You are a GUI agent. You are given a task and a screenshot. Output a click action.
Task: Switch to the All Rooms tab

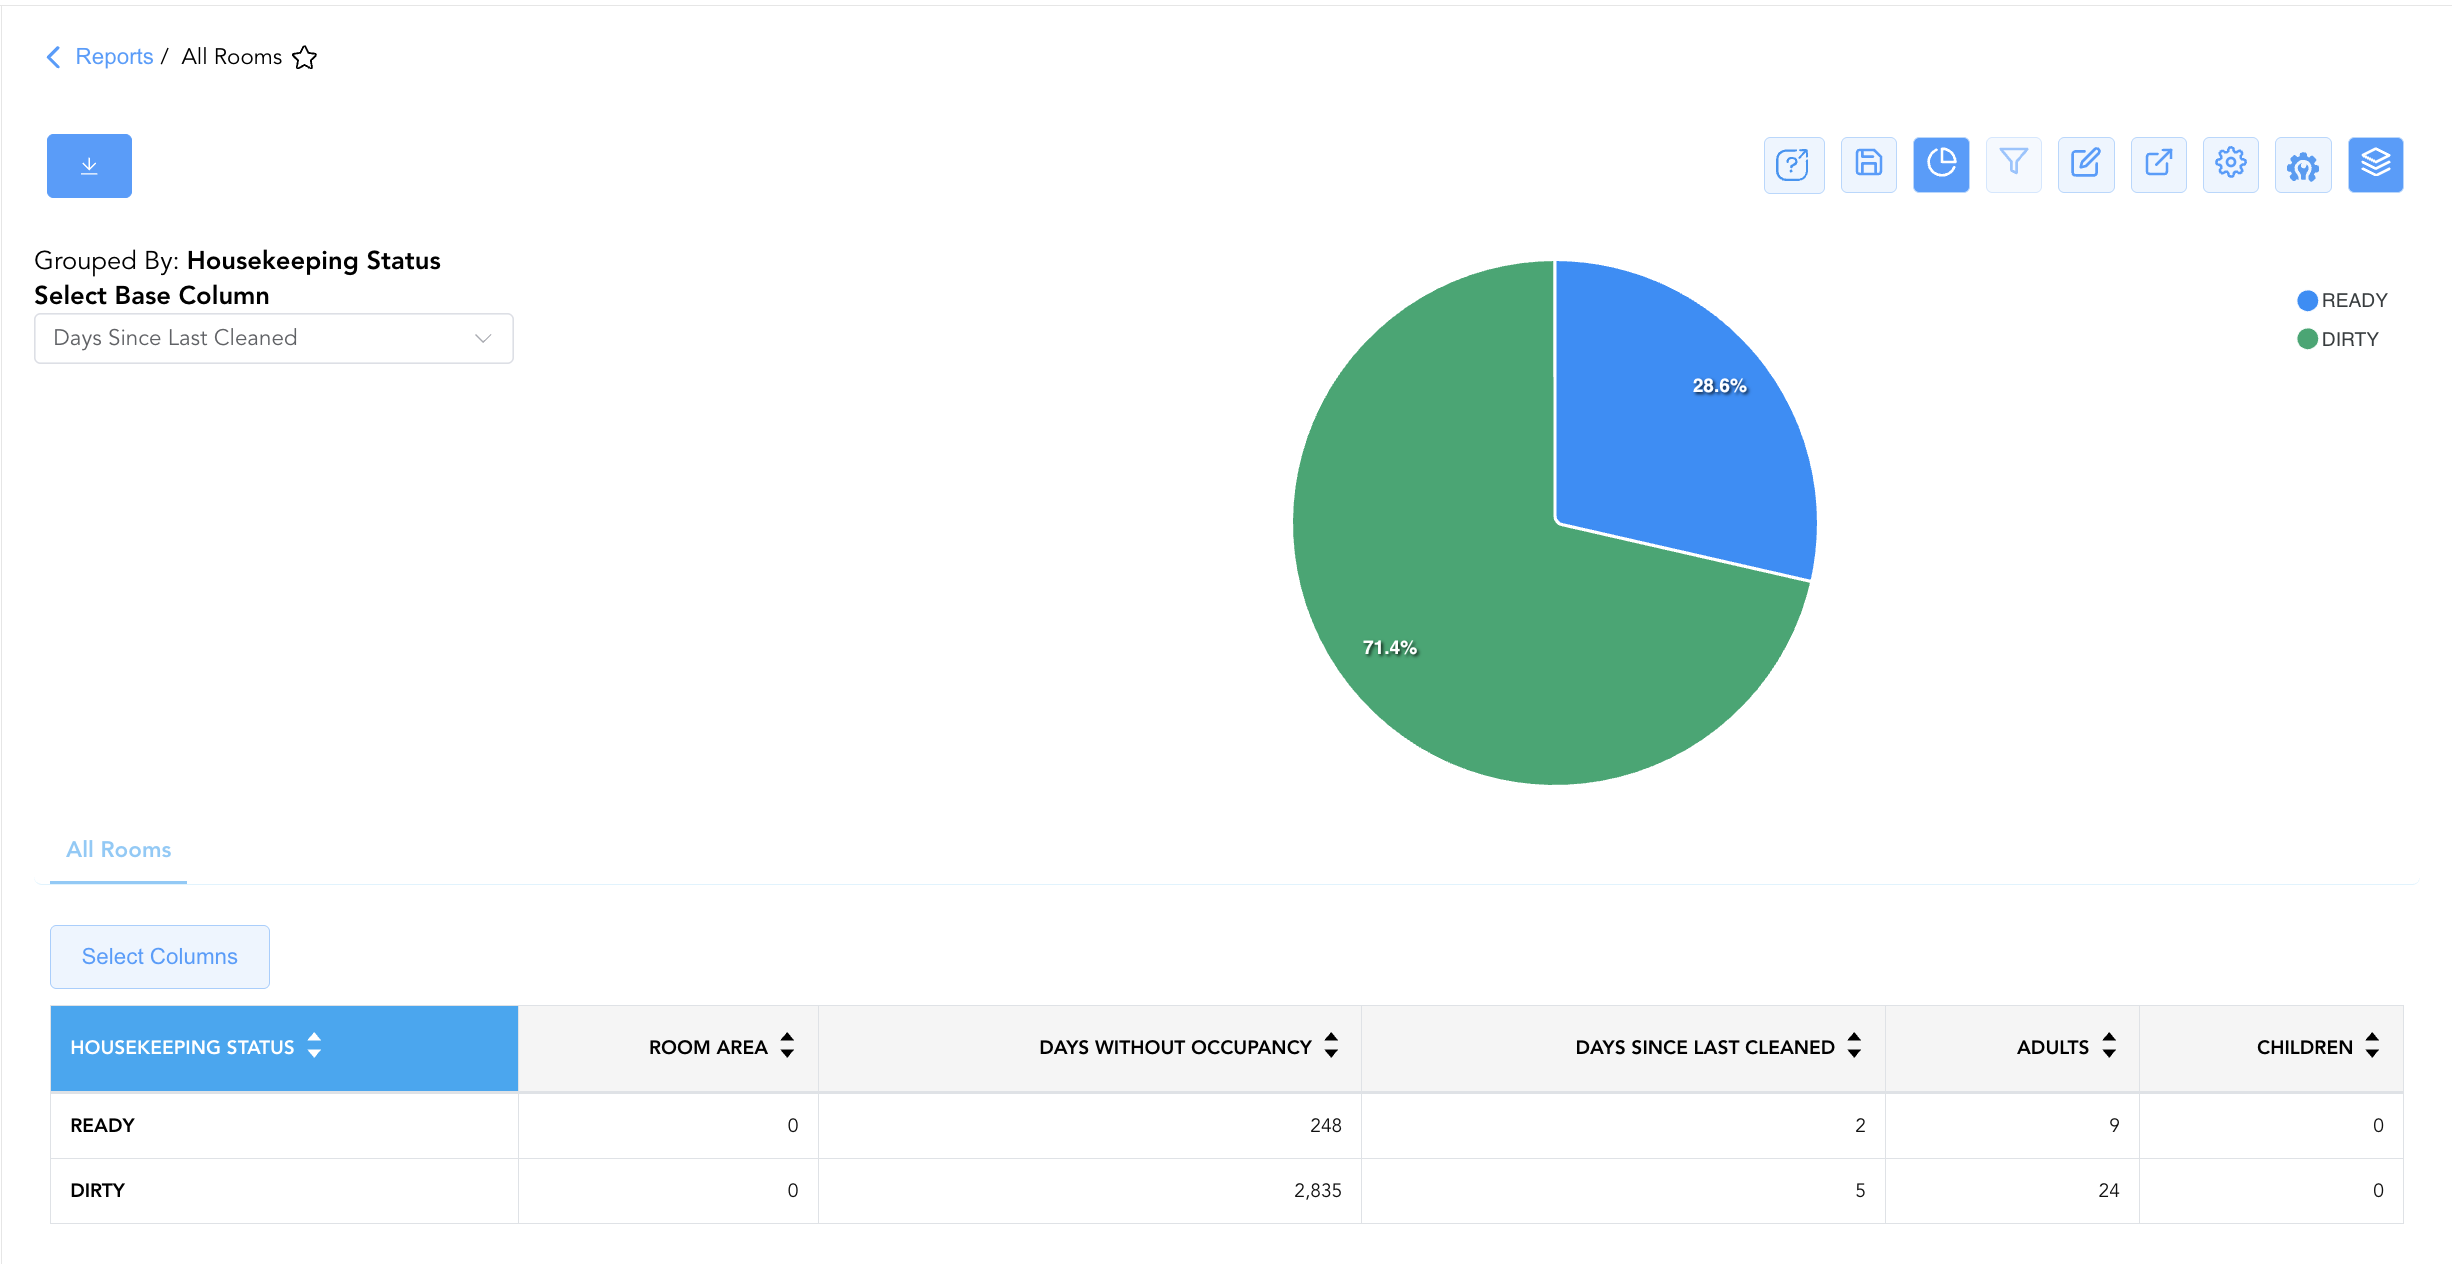click(118, 849)
